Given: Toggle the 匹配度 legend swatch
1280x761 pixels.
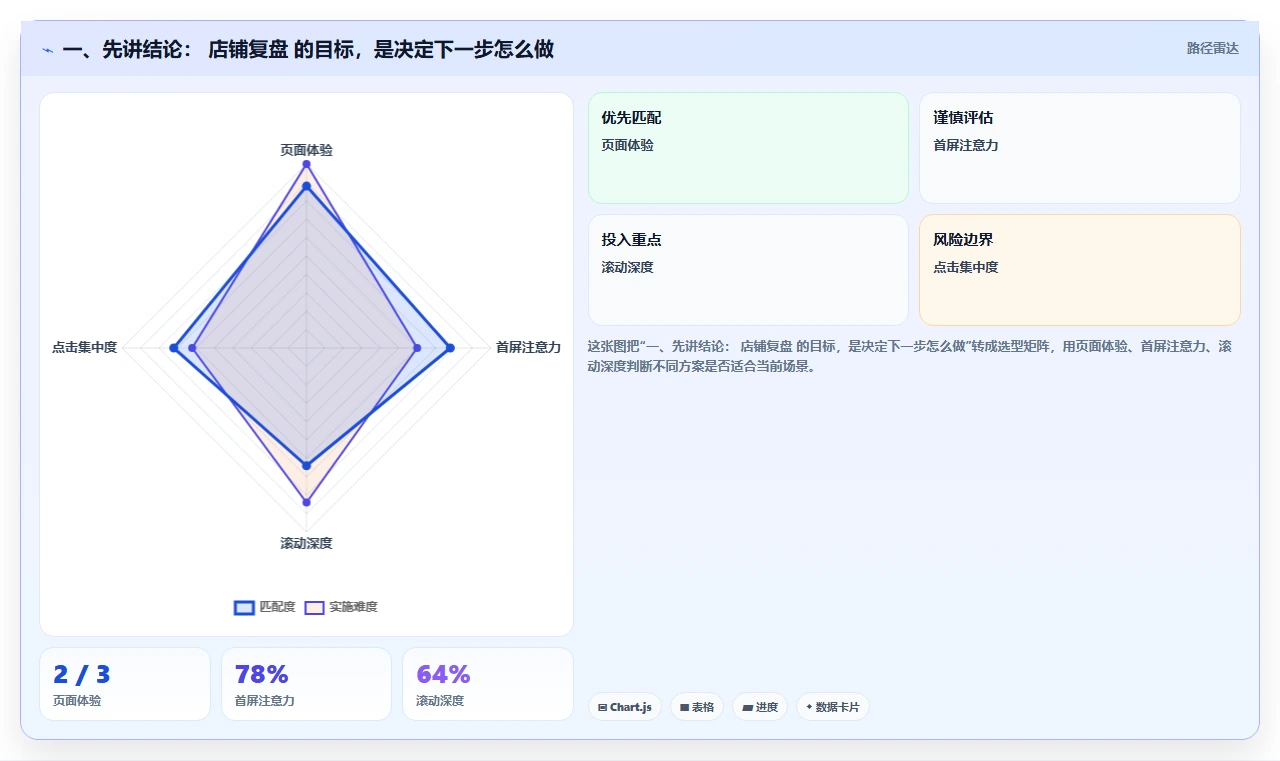Looking at the screenshot, I should point(245,607).
